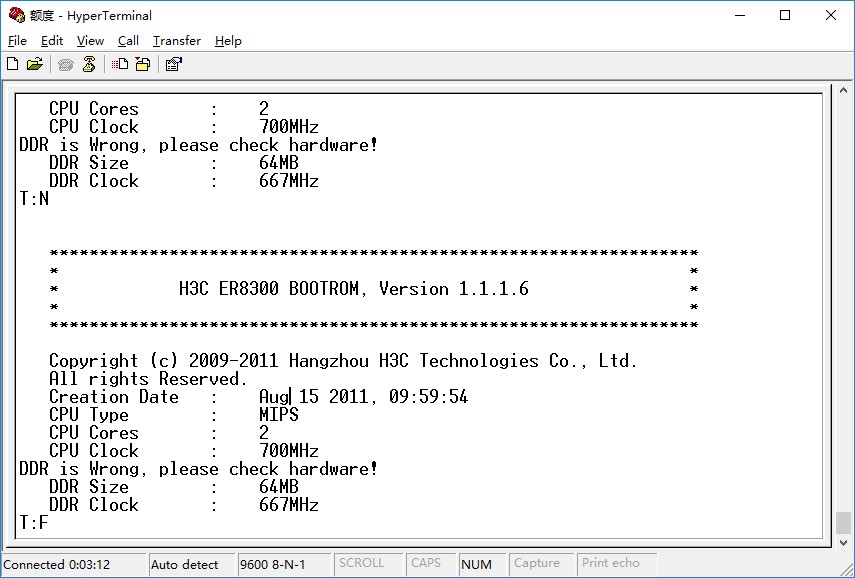Open the File menu
Image resolution: width=855 pixels, height=578 pixels.
pos(17,41)
